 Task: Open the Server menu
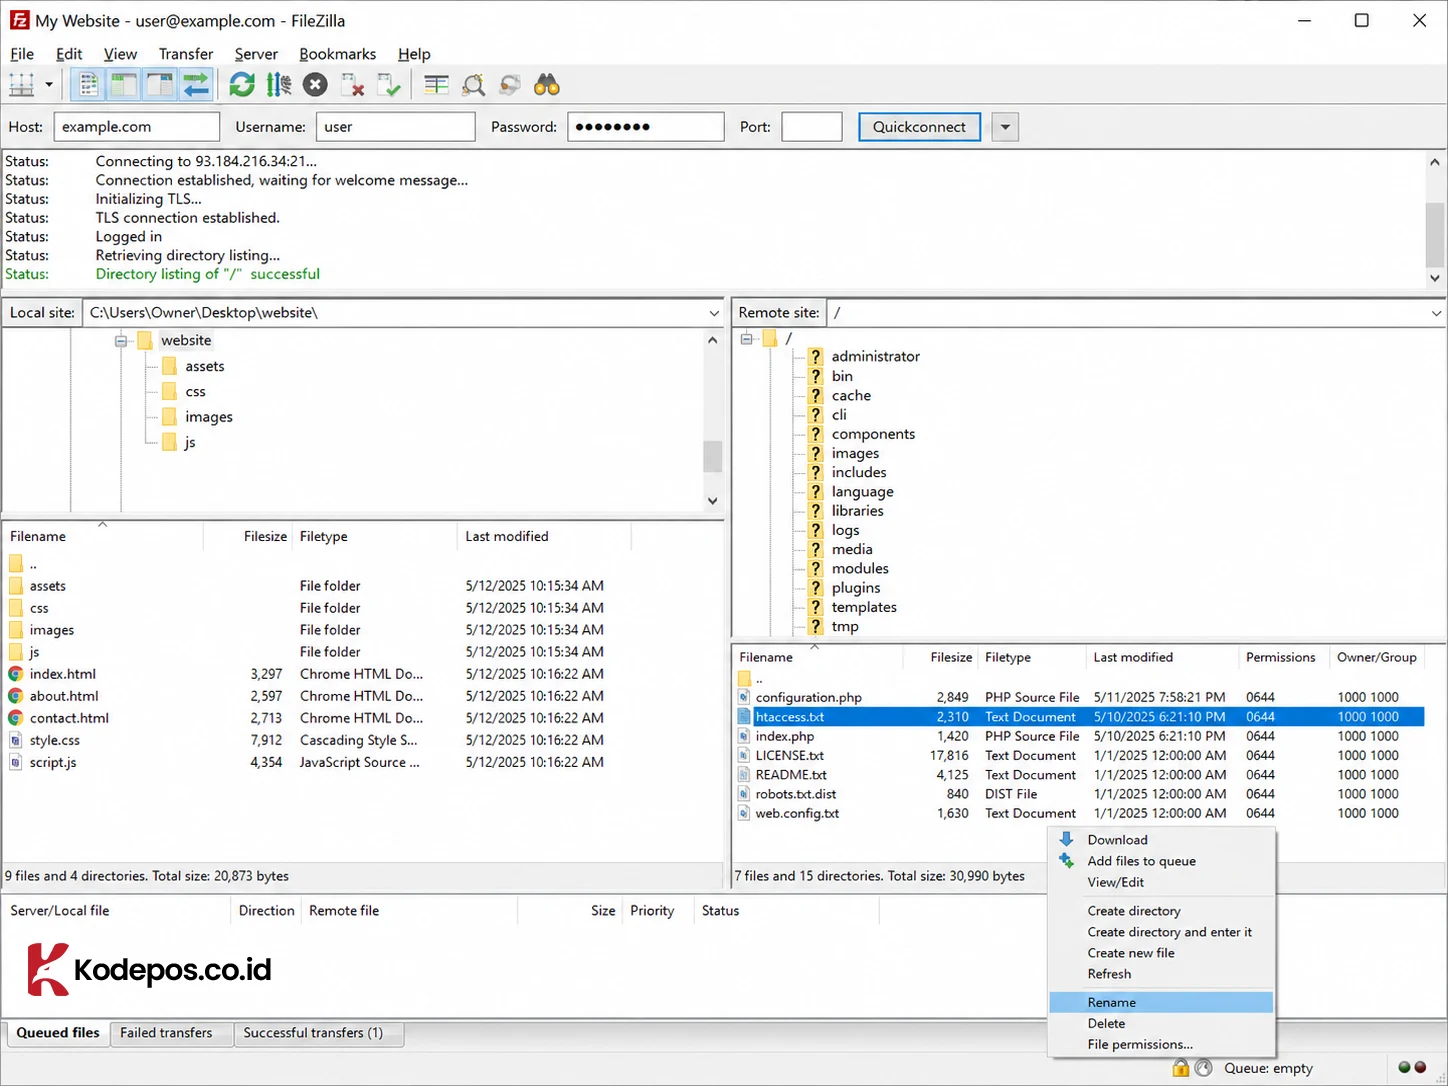point(256,54)
